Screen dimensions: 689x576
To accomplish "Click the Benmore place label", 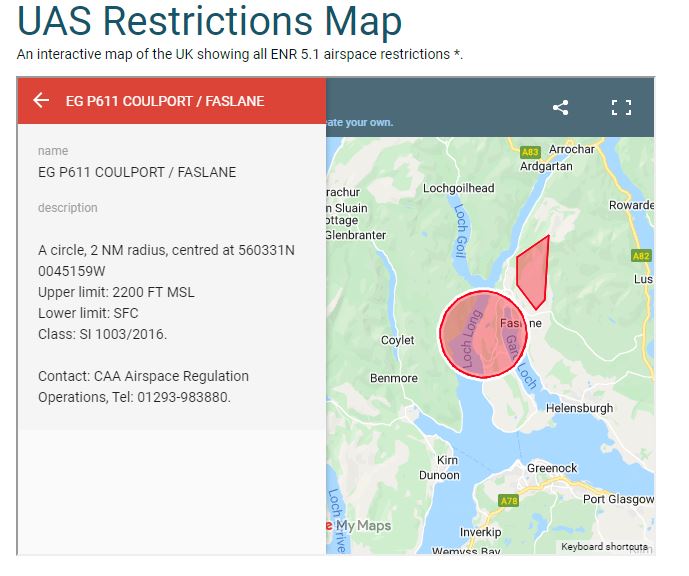I will pos(394,378).
